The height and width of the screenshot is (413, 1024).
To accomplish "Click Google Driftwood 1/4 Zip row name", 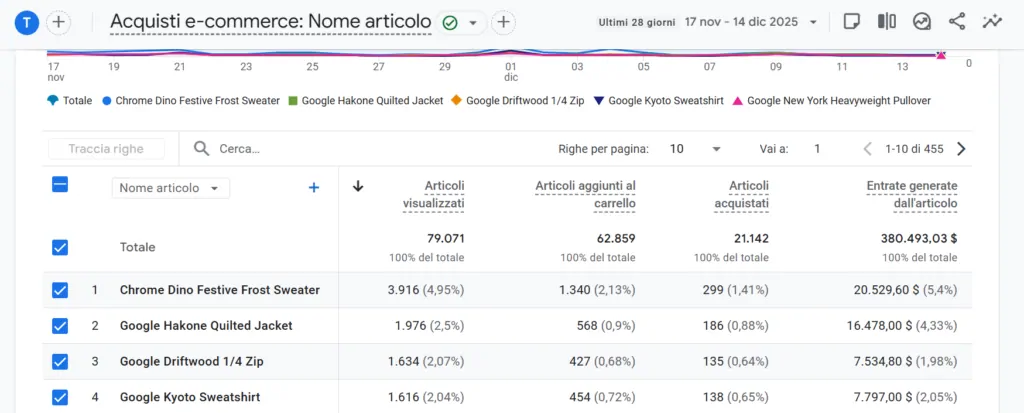I will tap(191, 361).
